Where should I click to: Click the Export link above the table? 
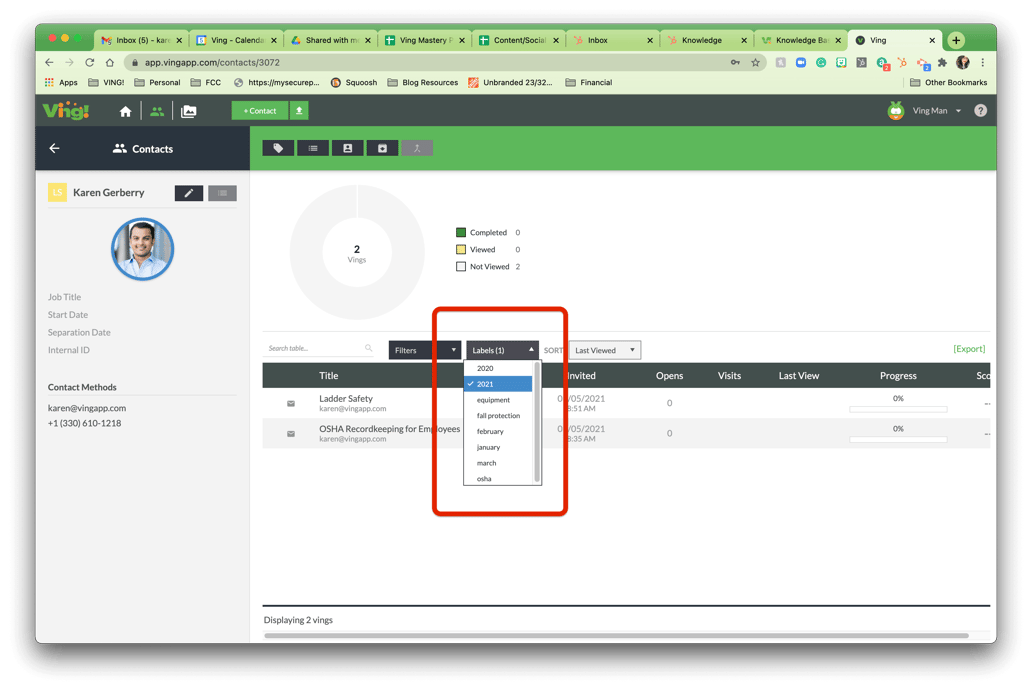[x=967, y=348]
